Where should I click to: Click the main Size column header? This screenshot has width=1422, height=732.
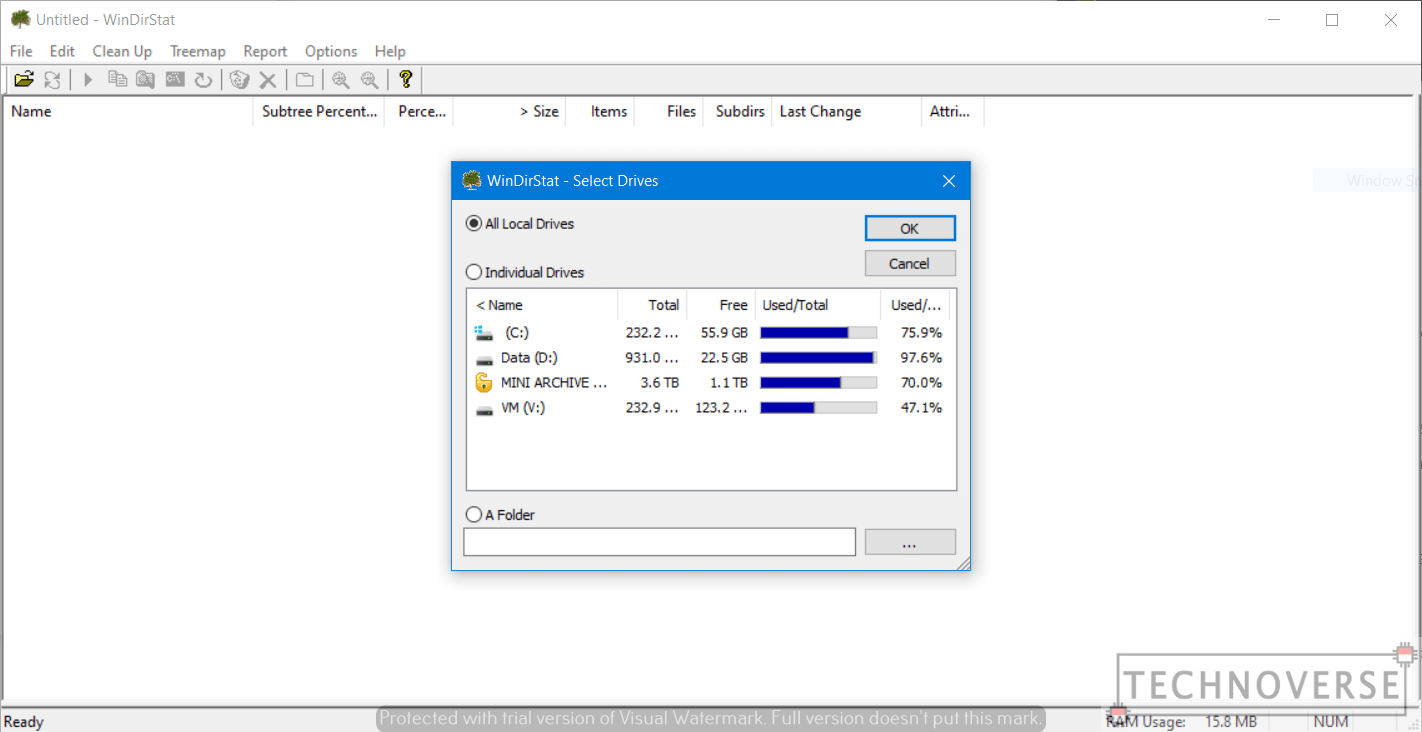tap(510, 111)
